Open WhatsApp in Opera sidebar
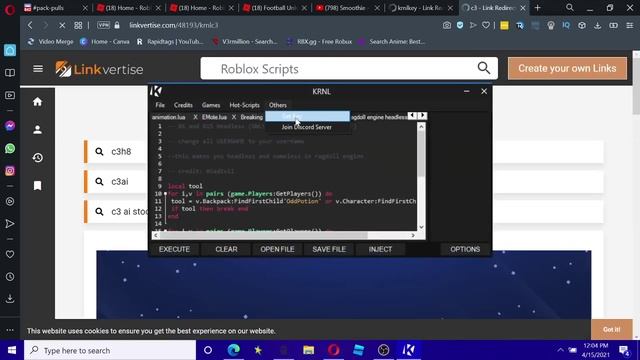Screen dimensions: 640x360 10,148
